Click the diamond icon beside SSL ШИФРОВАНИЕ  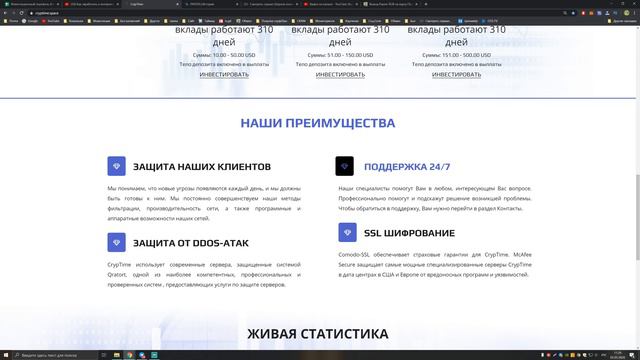(347, 232)
